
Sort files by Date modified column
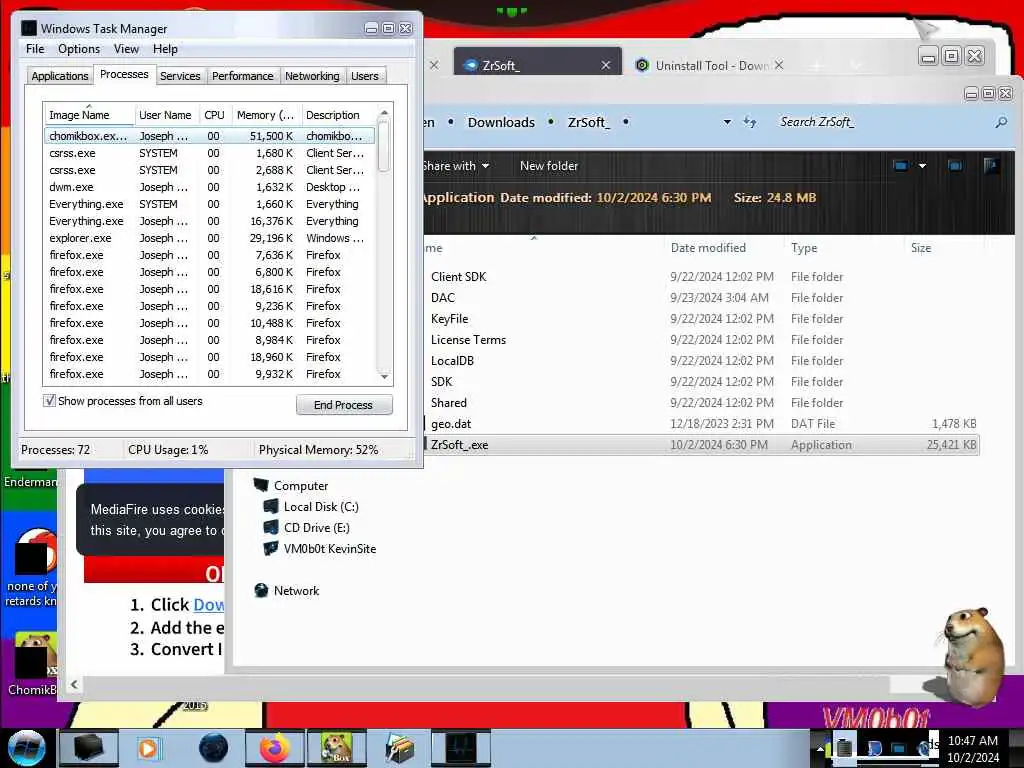point(708,248)
